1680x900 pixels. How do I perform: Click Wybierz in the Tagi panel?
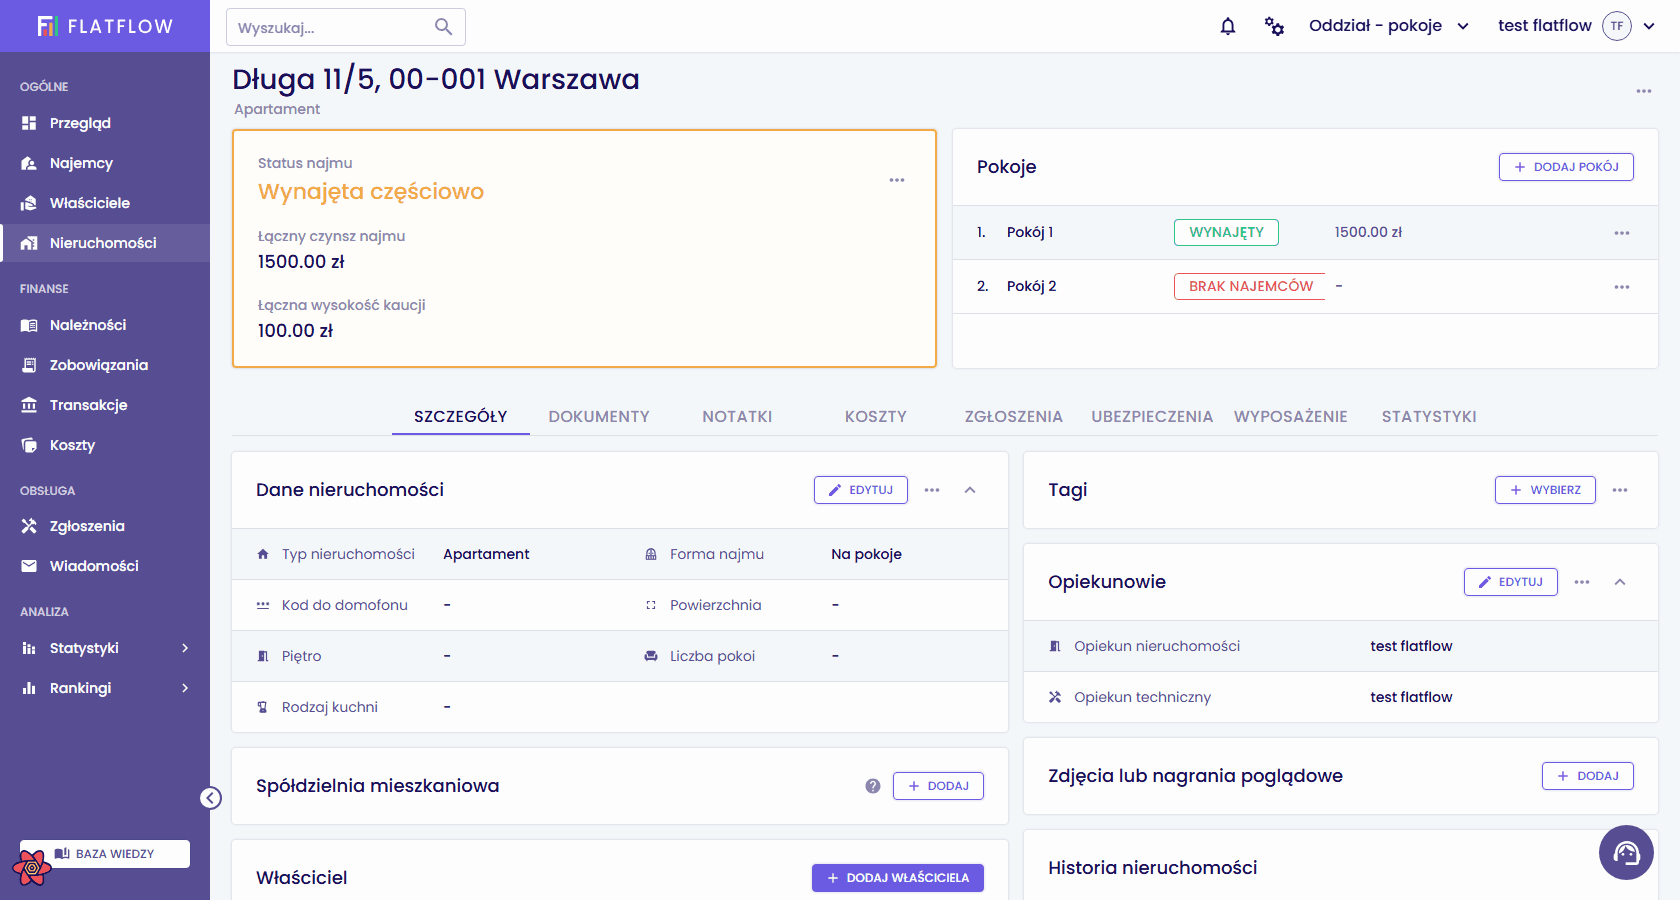1545,490
